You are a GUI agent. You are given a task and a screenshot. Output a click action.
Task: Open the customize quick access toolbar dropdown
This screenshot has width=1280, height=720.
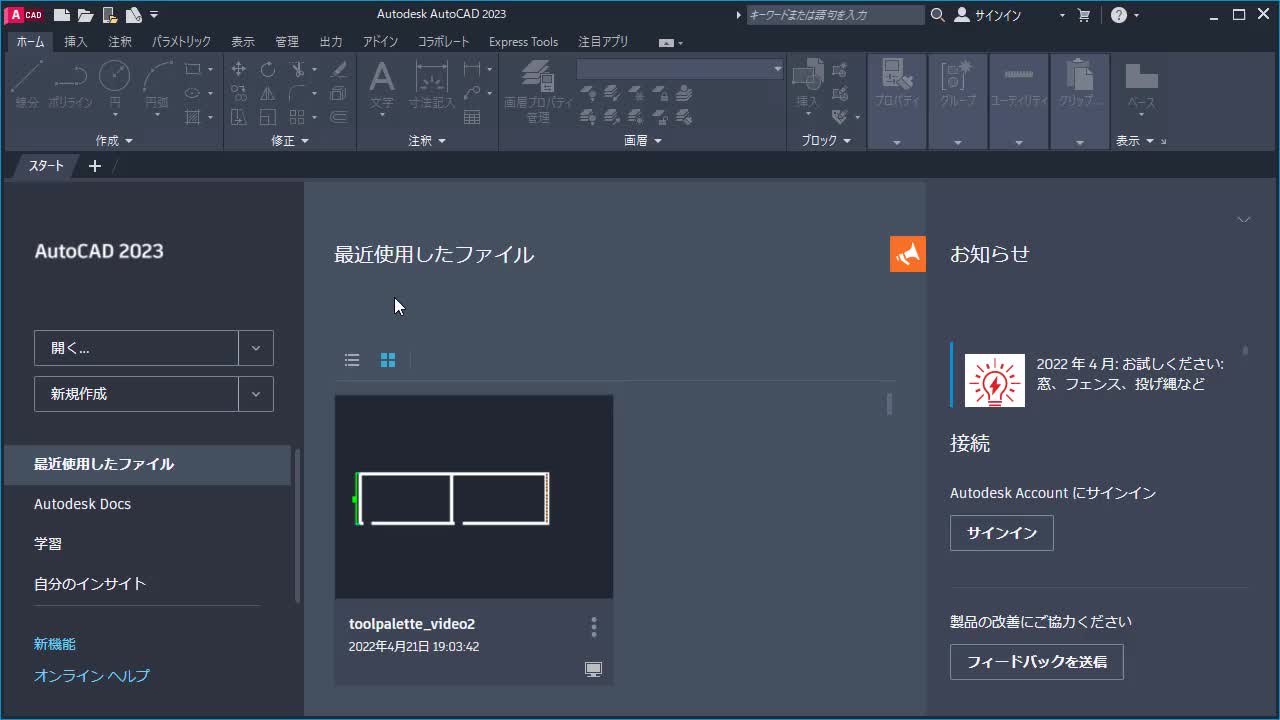(x=154, y=15)
